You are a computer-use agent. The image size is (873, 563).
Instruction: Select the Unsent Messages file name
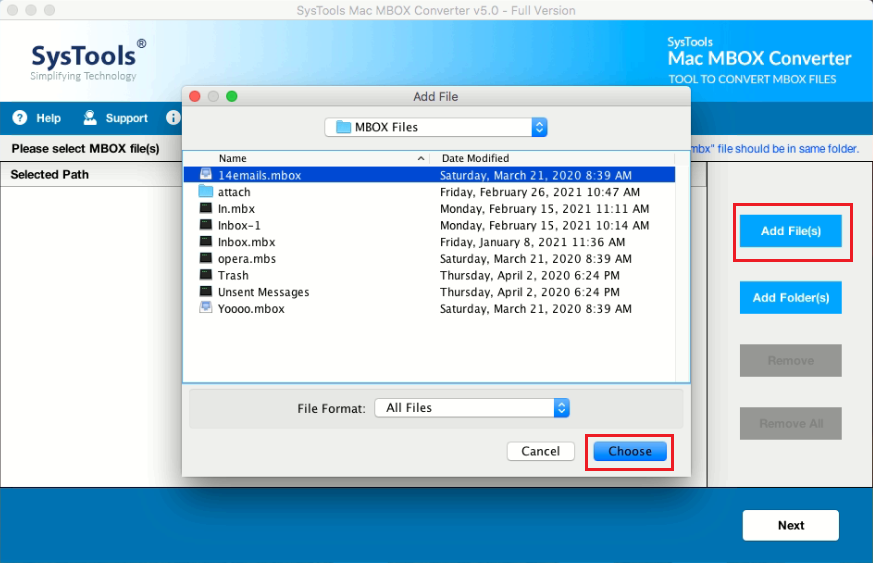263,292
